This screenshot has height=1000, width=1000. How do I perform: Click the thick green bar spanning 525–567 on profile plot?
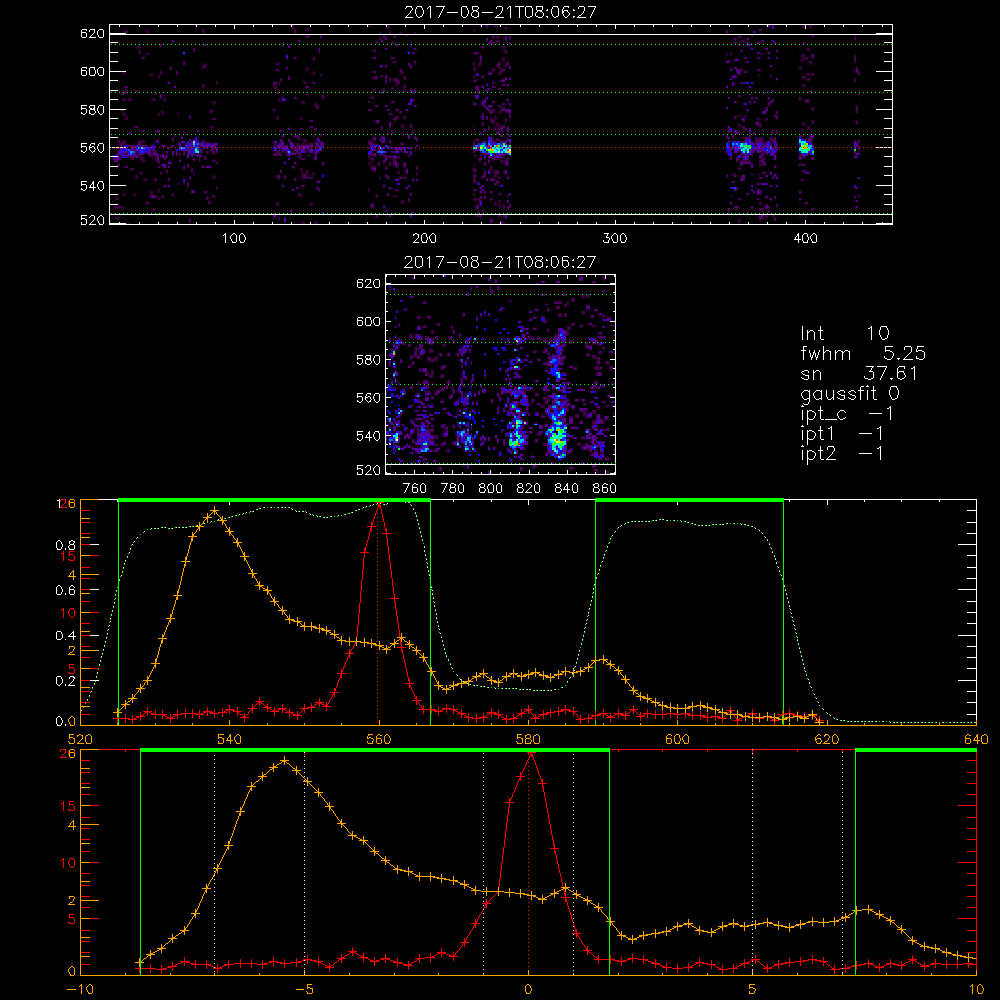click(x=274, y=500)
